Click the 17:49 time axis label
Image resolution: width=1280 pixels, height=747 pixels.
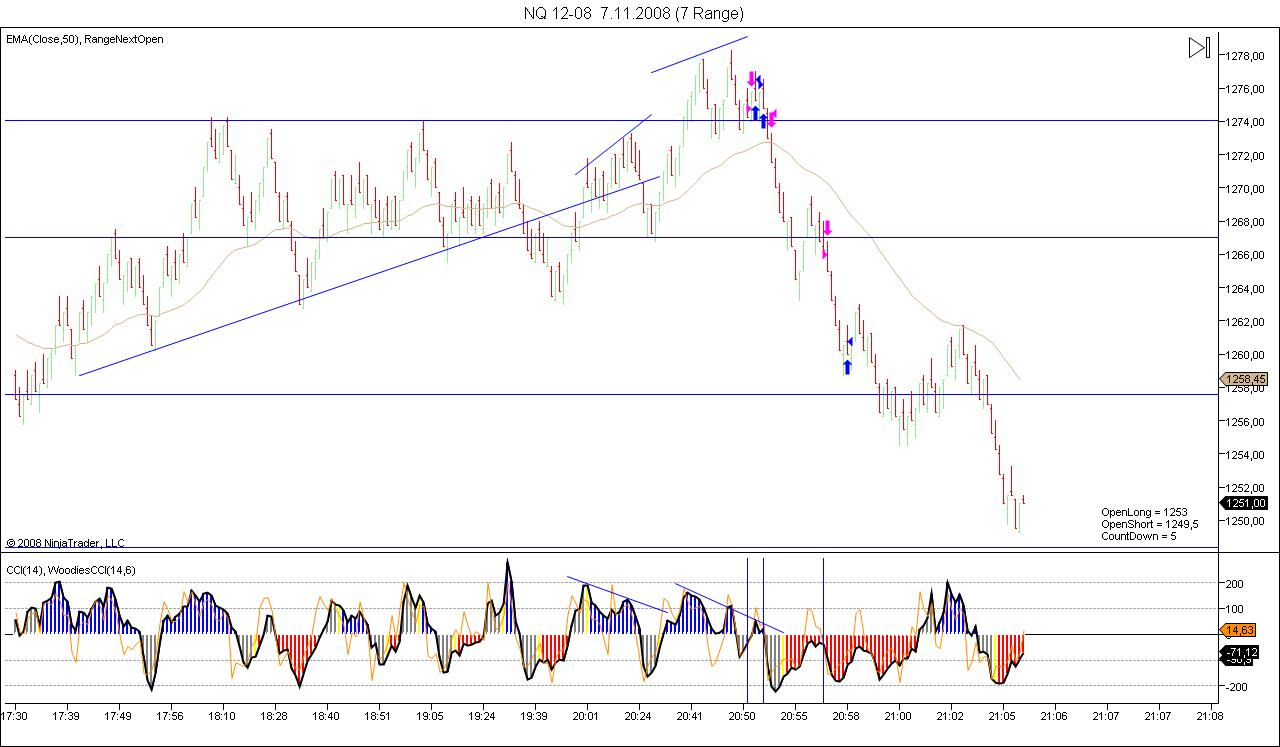[x=118, y=716]
